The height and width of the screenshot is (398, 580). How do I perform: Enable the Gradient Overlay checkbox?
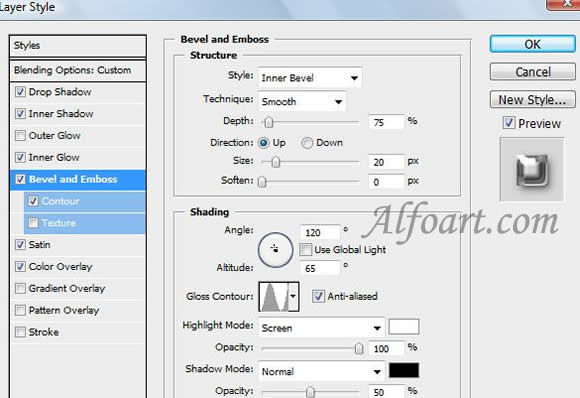click(20, 288)
